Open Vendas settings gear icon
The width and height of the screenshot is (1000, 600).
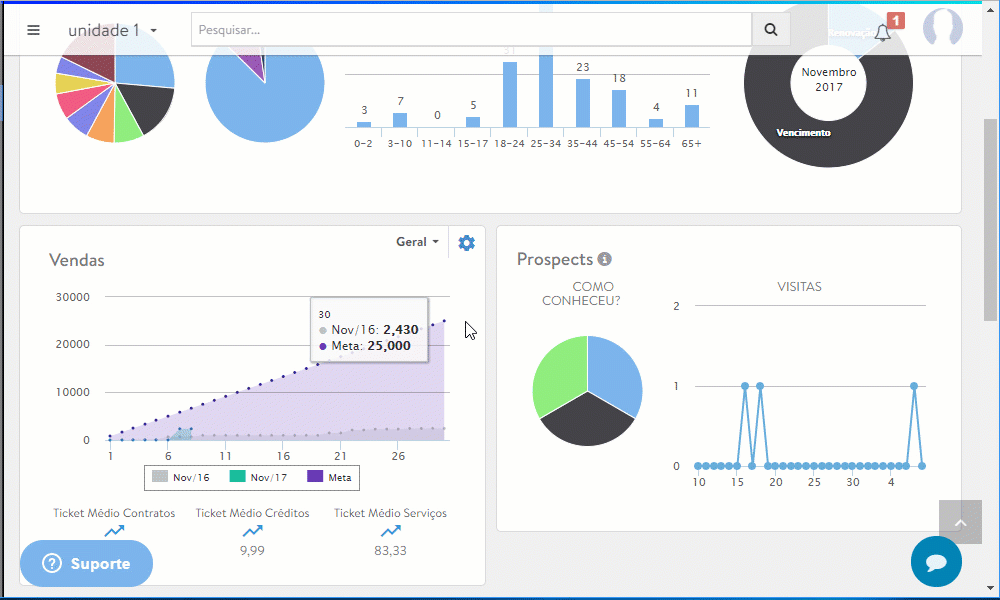point(466,243)
